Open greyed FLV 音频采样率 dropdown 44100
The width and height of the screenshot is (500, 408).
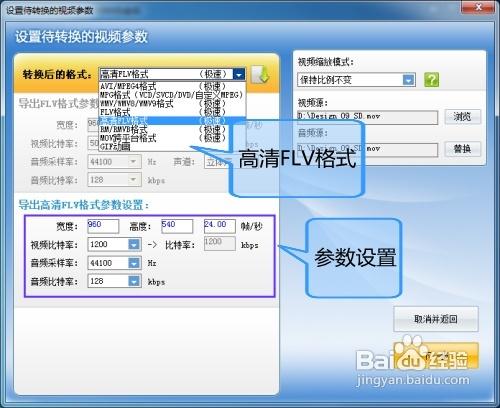(x=114, y=162)
